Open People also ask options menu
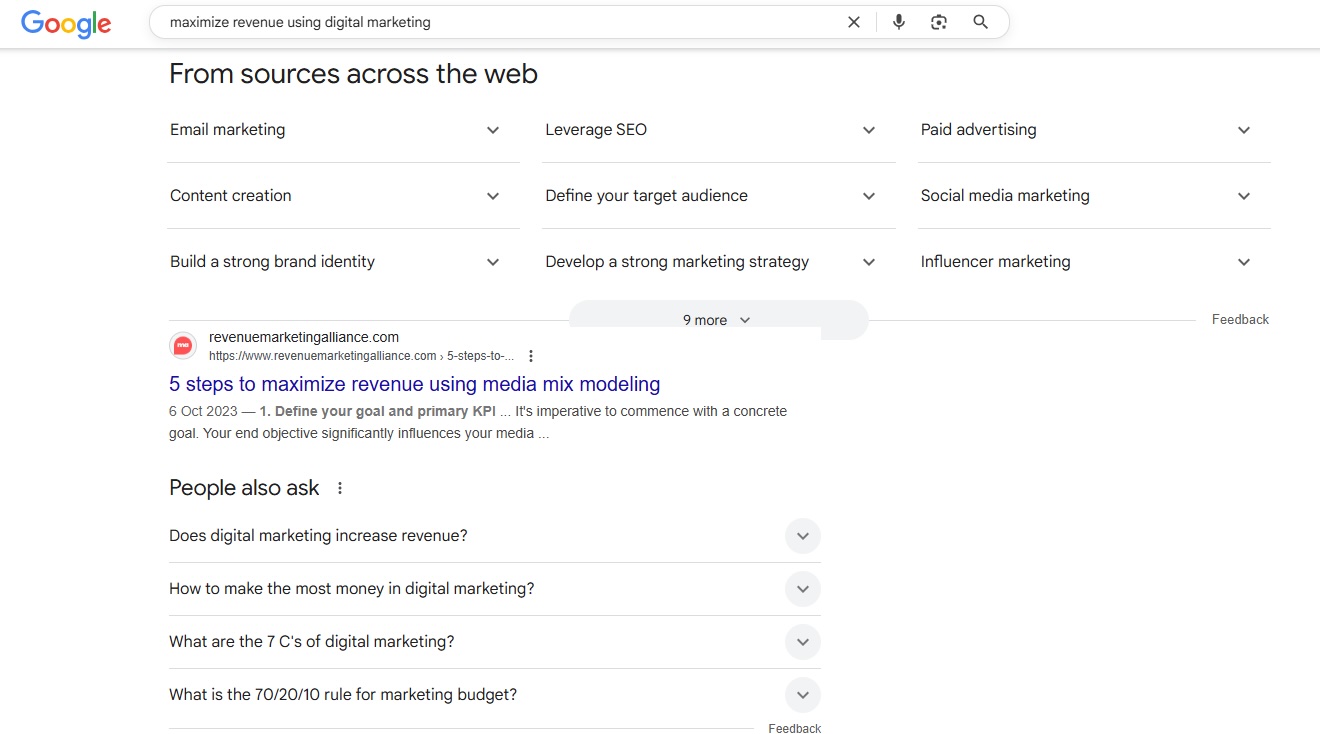This screenshot has height=734, width=1320. pyautogui.click(x=340, y=488)
